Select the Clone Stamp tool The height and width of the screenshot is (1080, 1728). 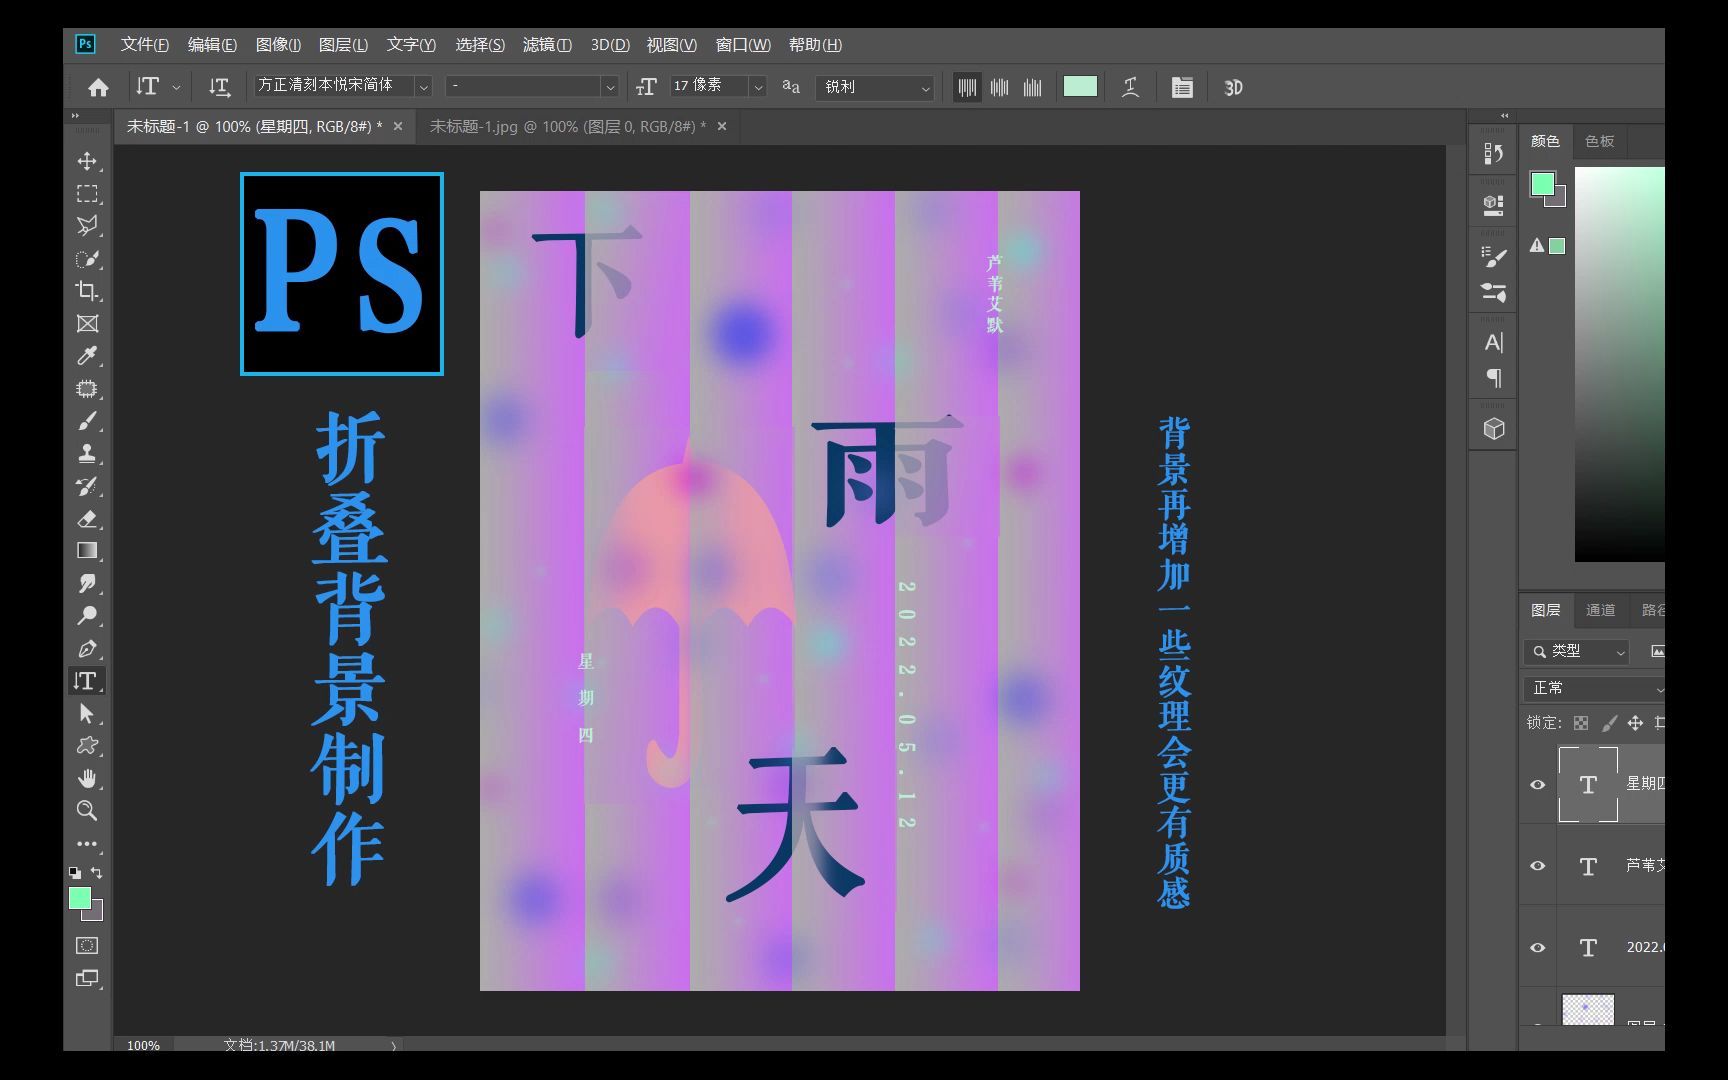click(88, 454)
